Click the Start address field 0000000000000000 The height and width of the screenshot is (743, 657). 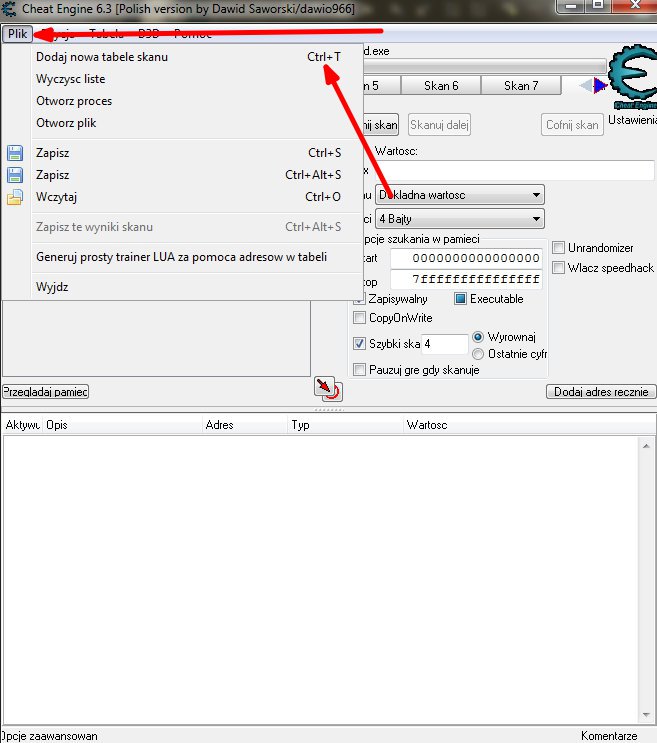click(466, 258)
